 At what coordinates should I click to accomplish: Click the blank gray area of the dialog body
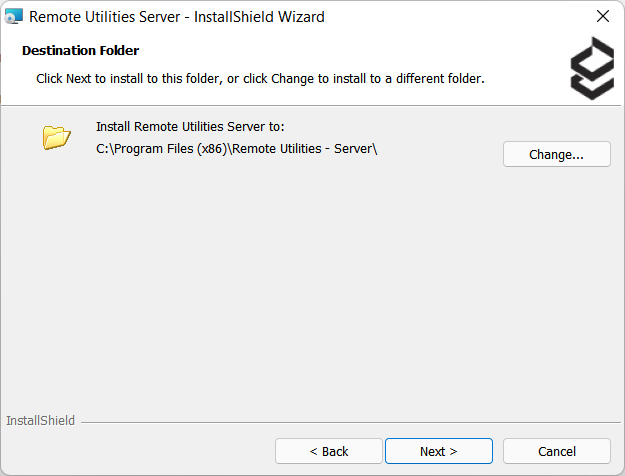[x=310, y=290]
